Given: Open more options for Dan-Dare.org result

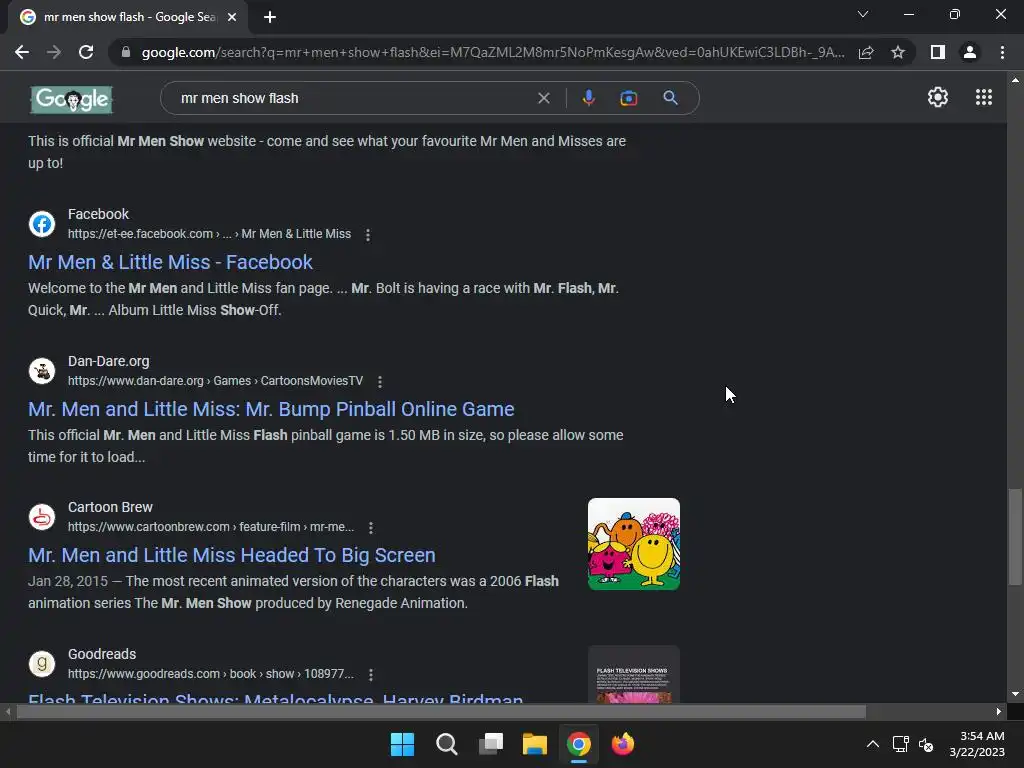Looking at the screenshot, I should (x=379, y=381).
